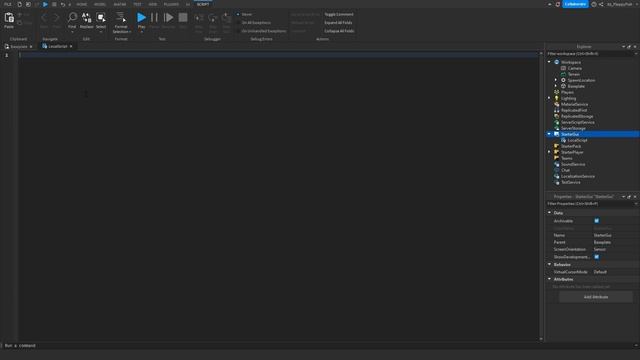This screenshot has width=640, height=360.
Task: Click the new file icon in title bar
Action: 19,4
